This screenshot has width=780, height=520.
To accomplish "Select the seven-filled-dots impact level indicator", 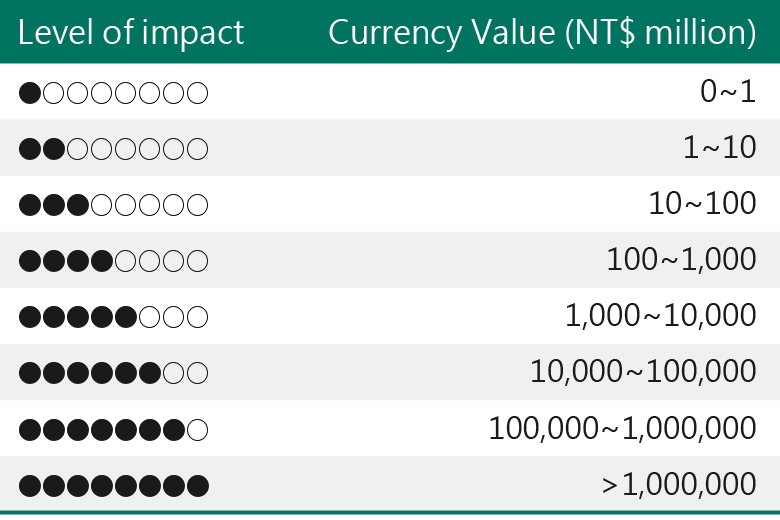I will tap(113, 430).
